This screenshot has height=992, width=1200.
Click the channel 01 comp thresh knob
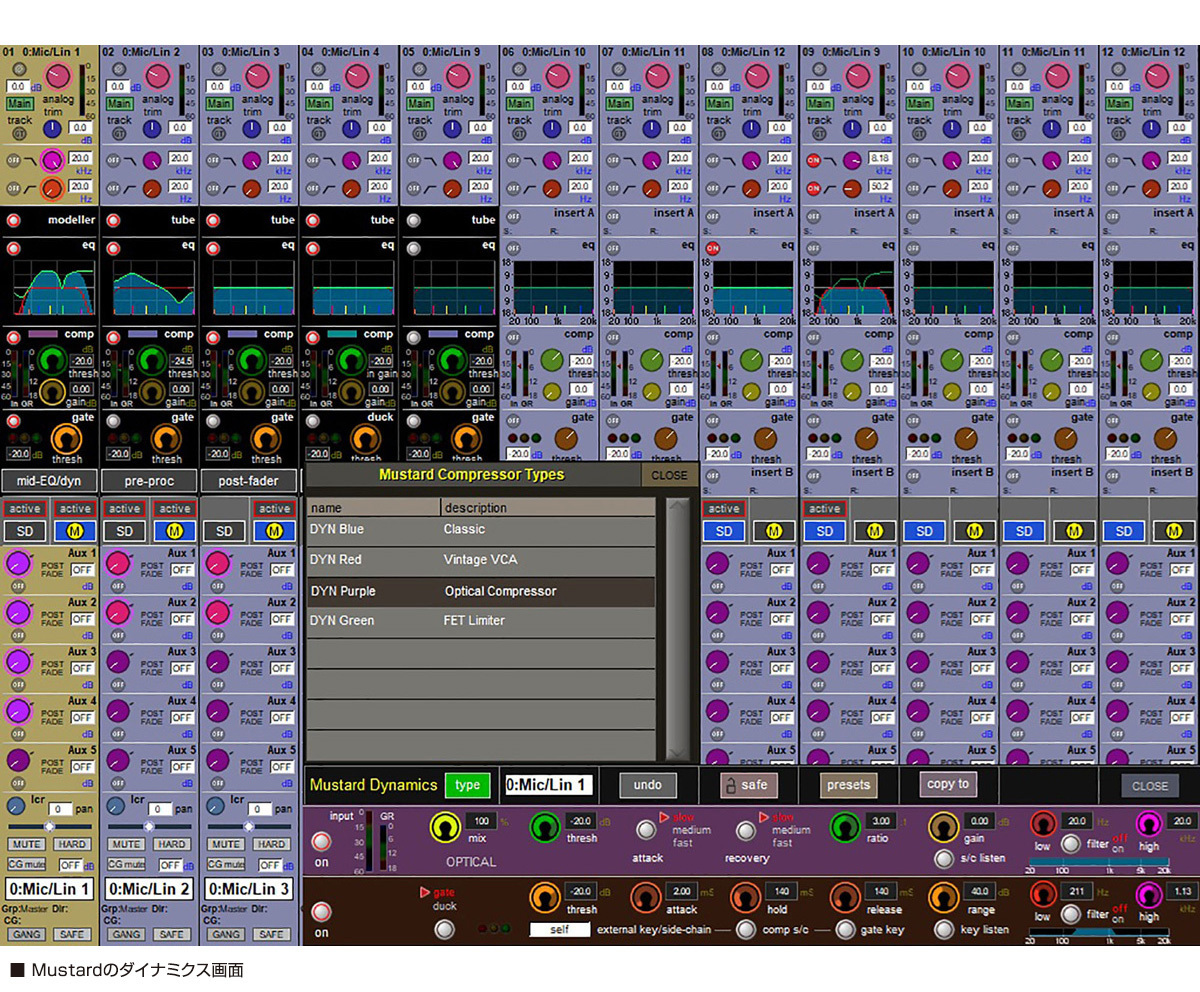click(53, 361)
